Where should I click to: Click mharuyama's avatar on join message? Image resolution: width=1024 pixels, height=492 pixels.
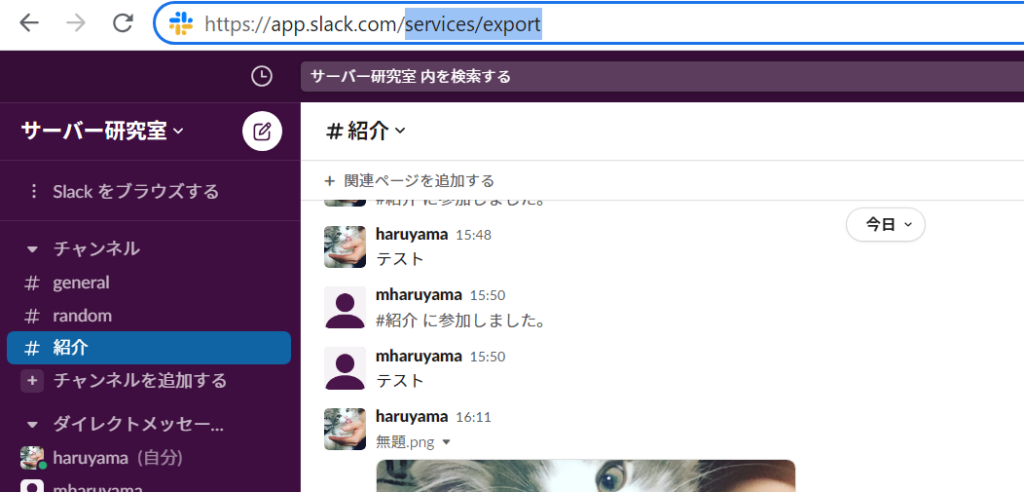(345, 307)
